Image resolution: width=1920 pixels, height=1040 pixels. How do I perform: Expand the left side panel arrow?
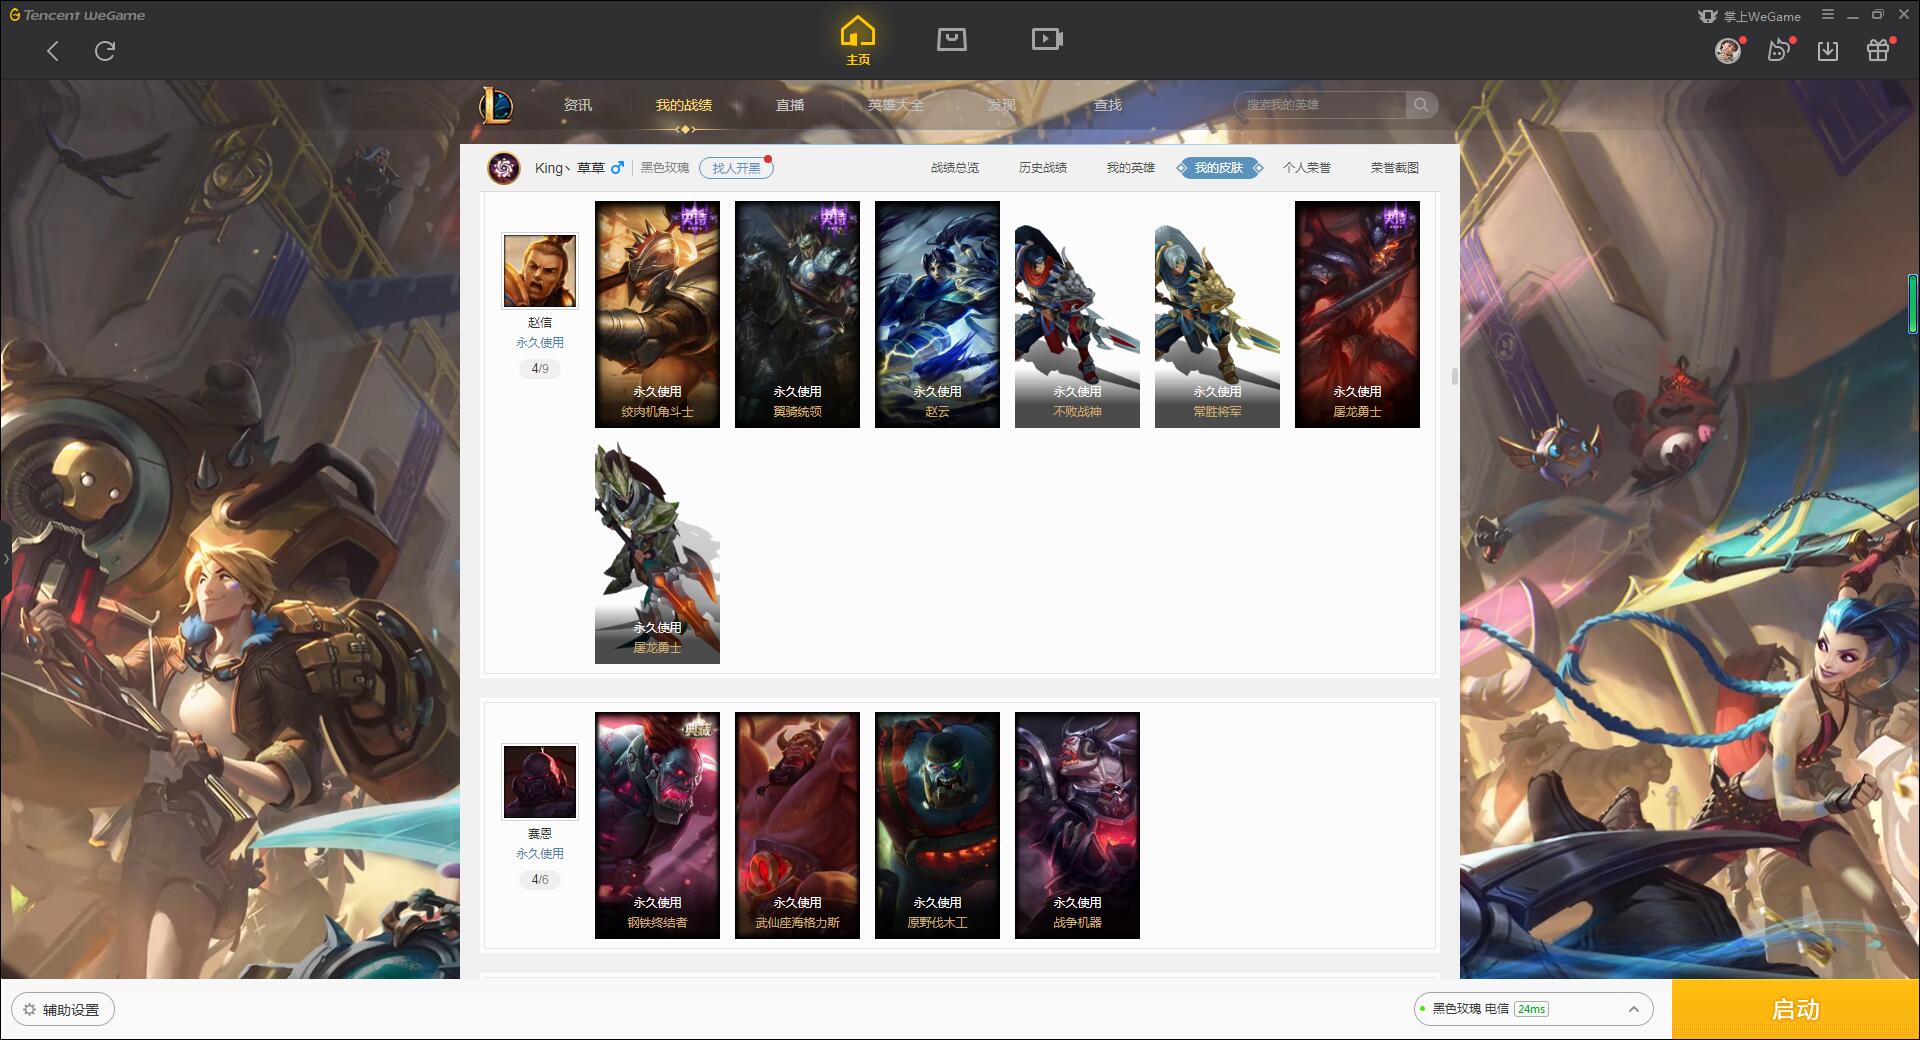(5, 558)
